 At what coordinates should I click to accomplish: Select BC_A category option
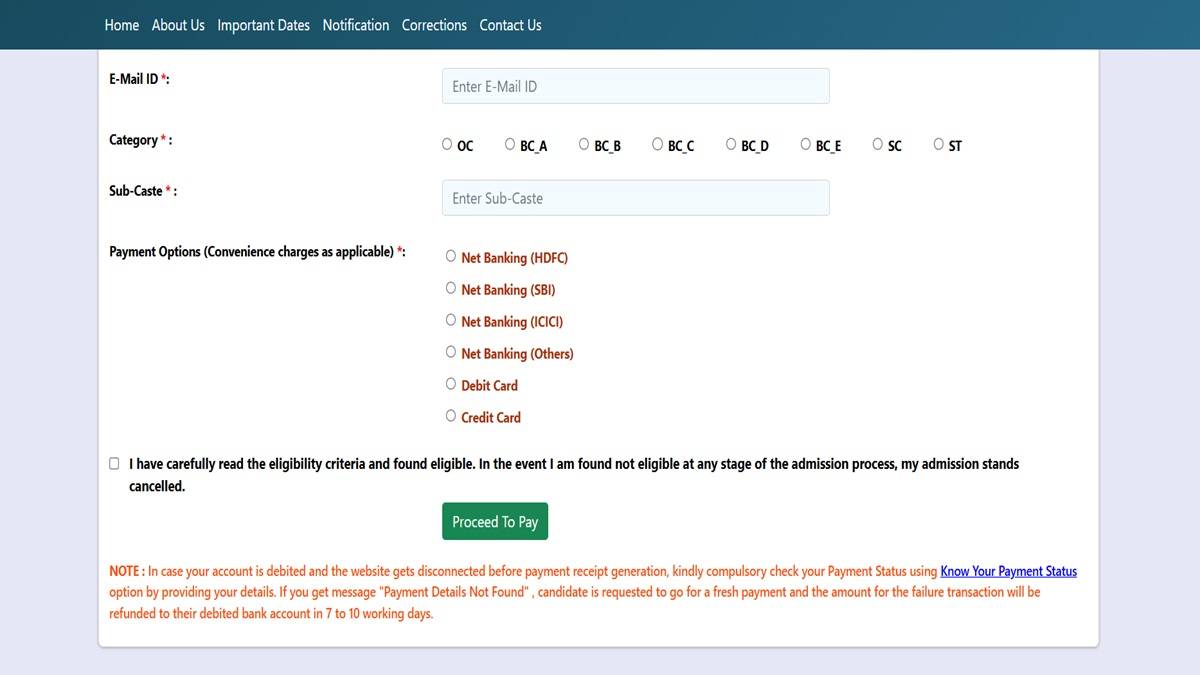pos(510,144)
